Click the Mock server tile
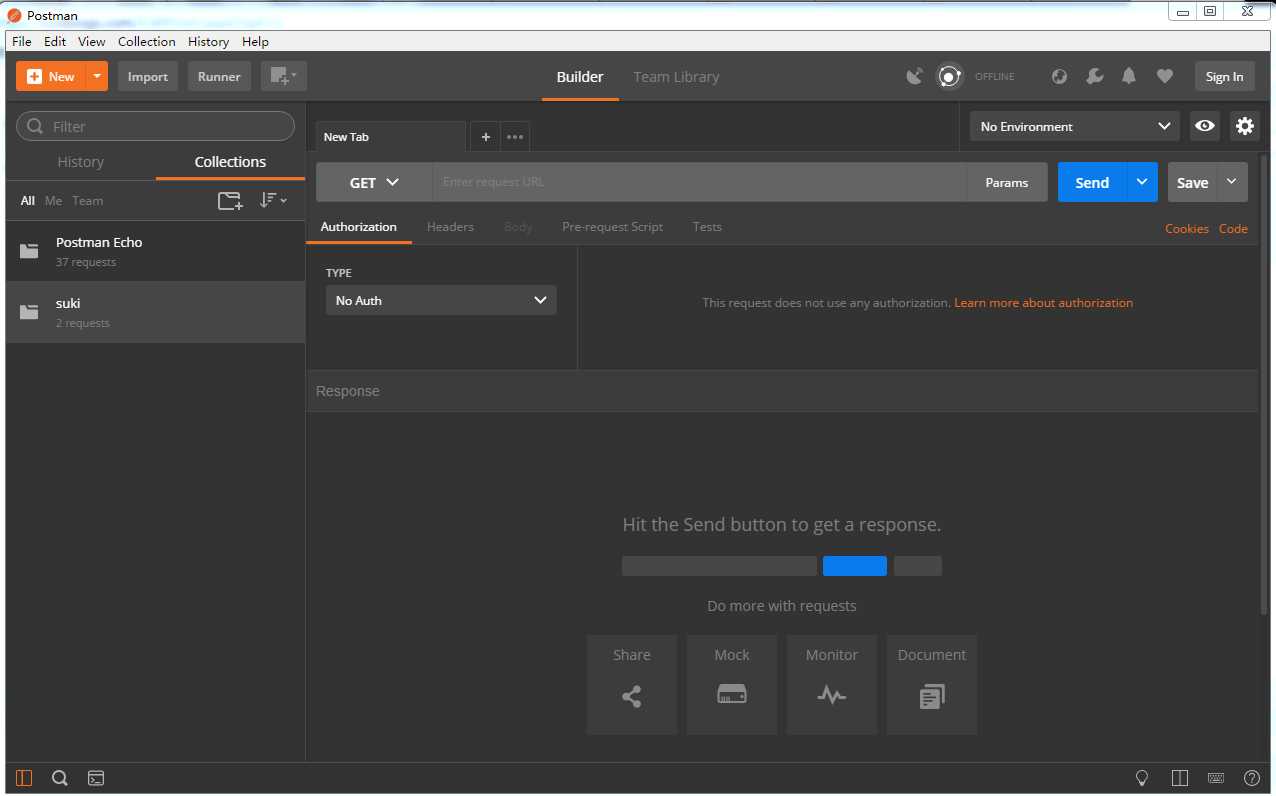Viewport: 1276px width, 796px height. [732, 685]
